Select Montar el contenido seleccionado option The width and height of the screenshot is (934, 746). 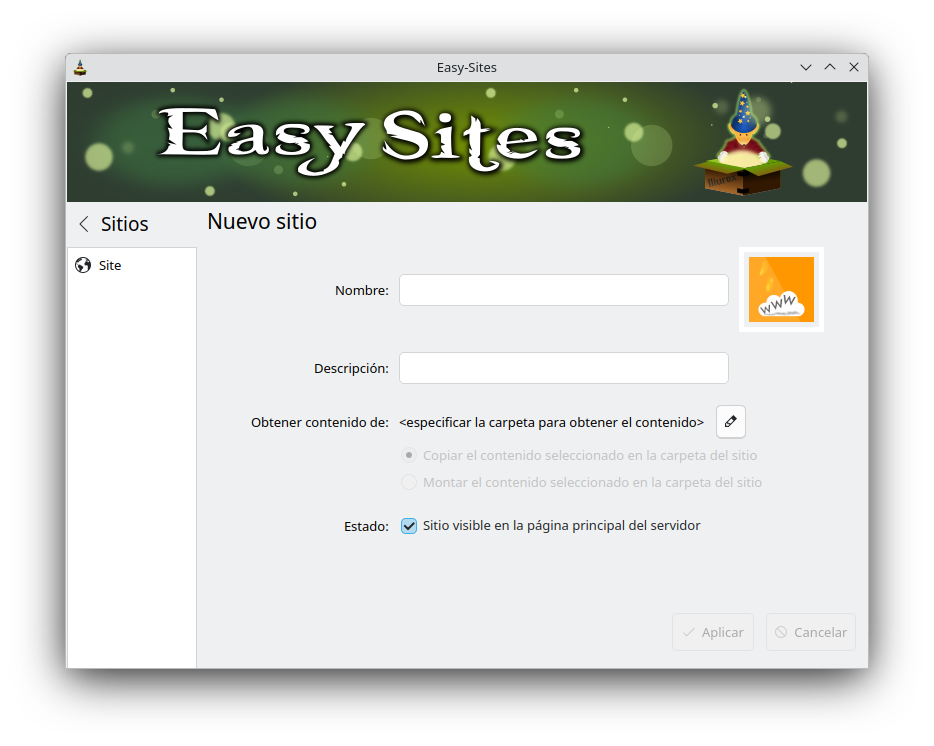pos(409,481)
